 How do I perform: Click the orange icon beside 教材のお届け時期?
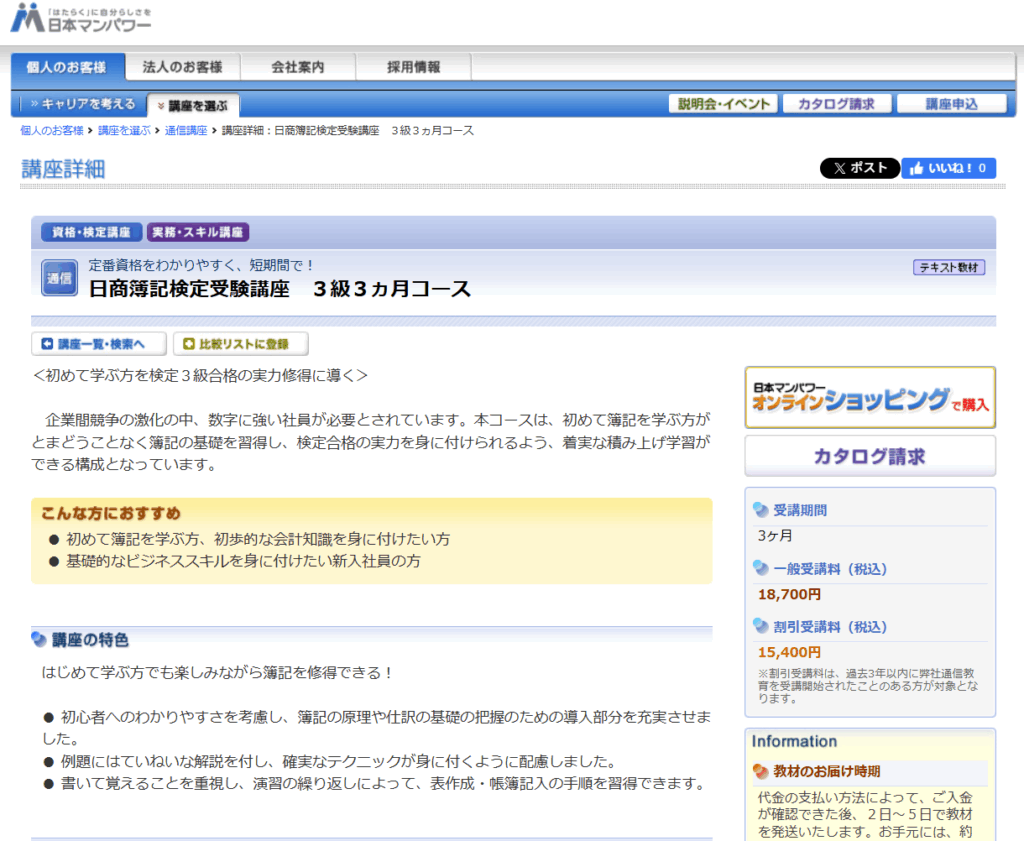point(760,771)
